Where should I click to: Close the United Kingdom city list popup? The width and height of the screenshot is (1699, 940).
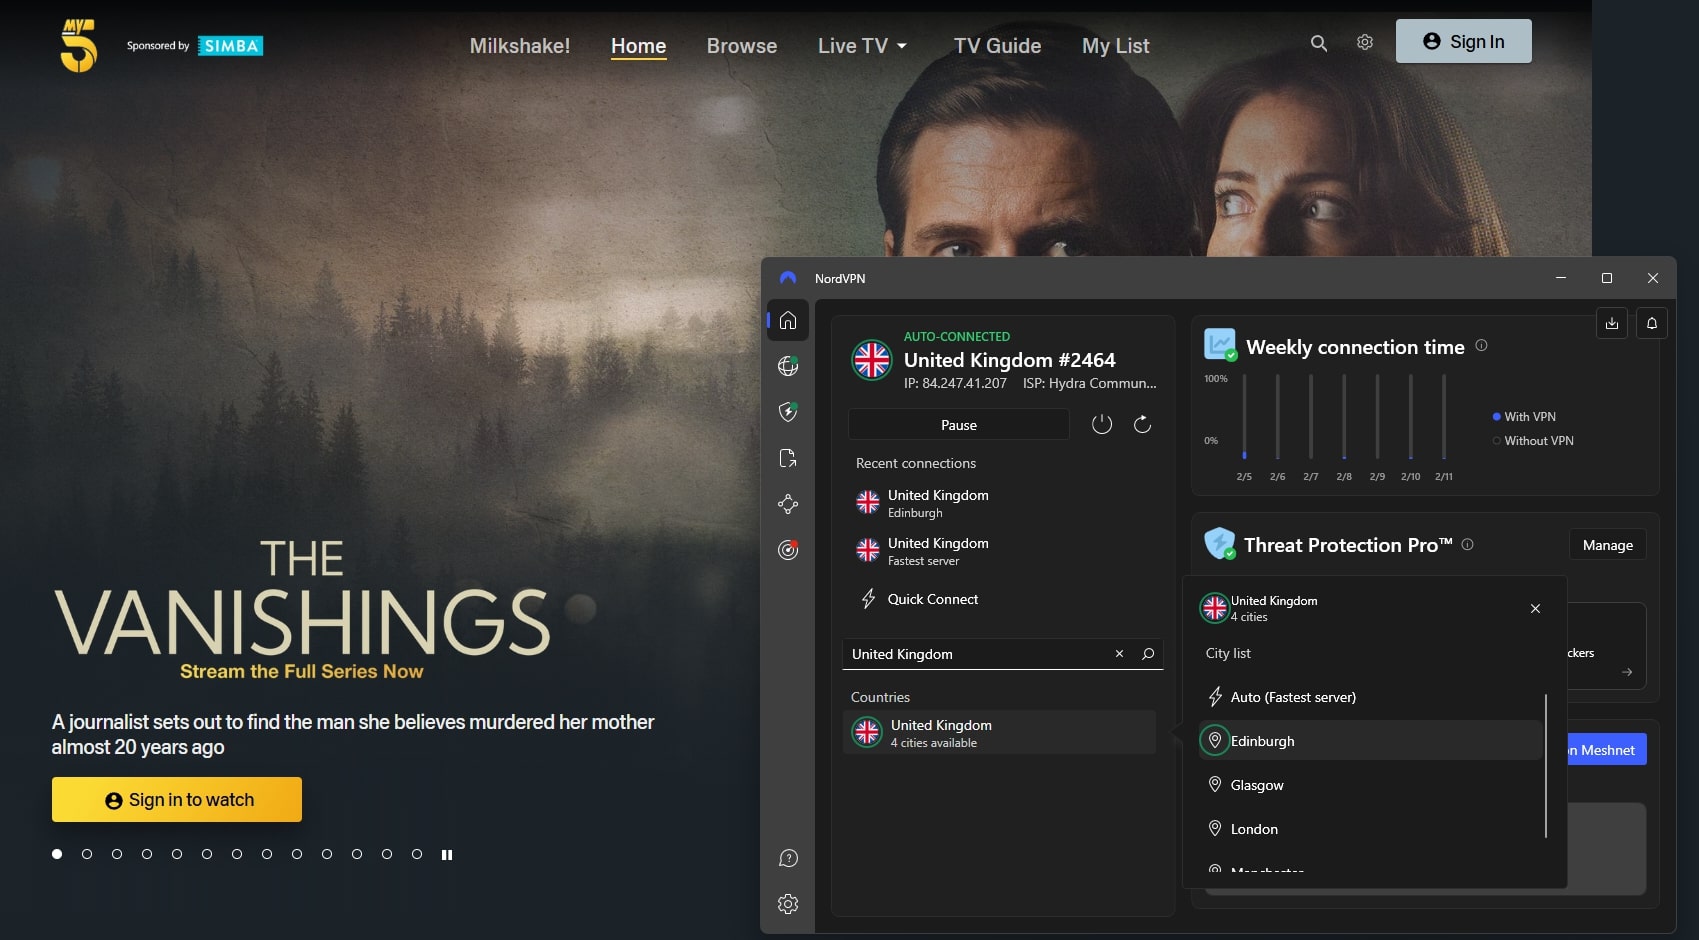[1535, 608]
